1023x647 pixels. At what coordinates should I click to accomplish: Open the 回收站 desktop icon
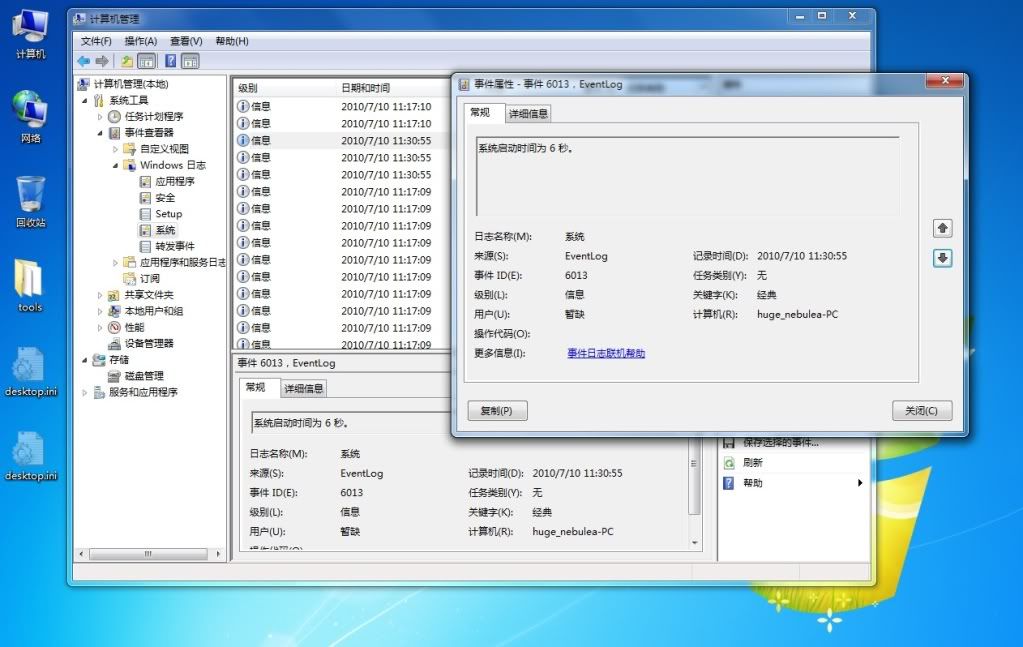tap(30, 200)
